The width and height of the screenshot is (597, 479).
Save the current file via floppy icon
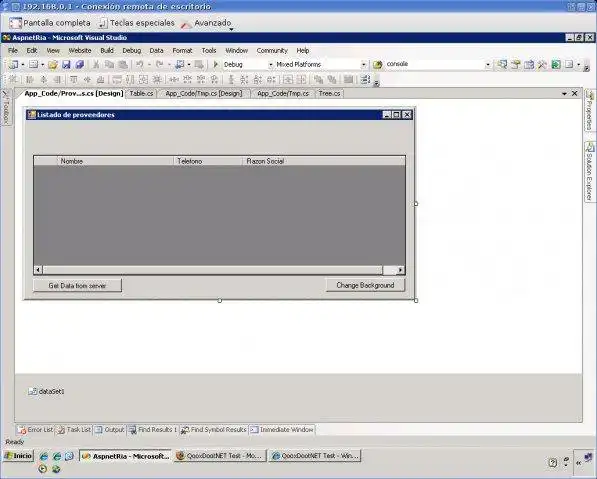coord(66,65)
